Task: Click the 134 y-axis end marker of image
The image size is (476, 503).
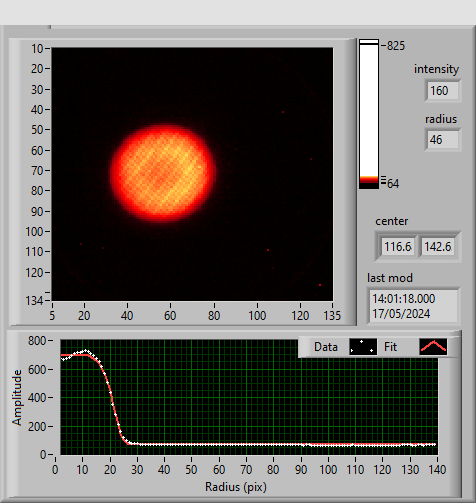Action: click(34, 301)
